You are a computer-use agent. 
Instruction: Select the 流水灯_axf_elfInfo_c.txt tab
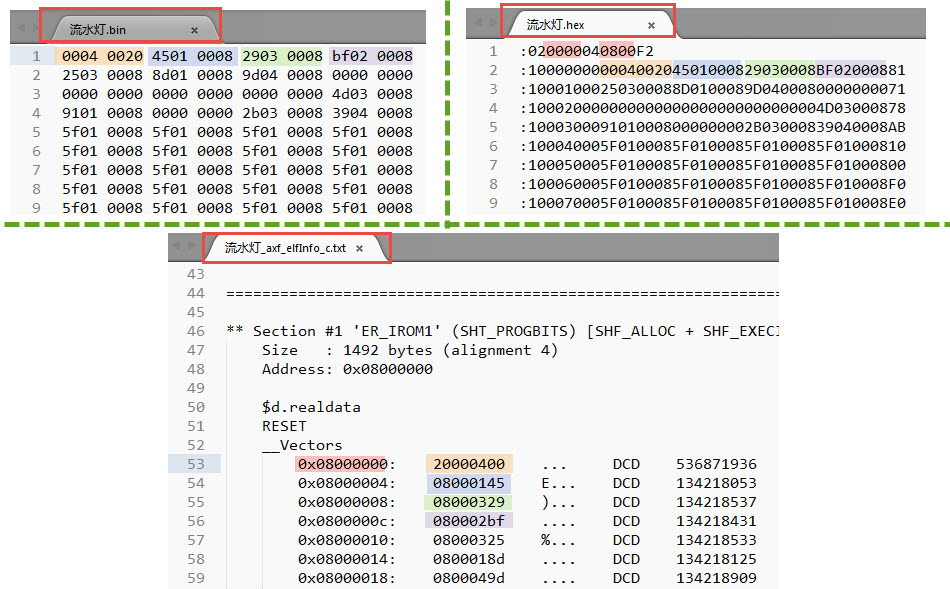click(284, 248)
